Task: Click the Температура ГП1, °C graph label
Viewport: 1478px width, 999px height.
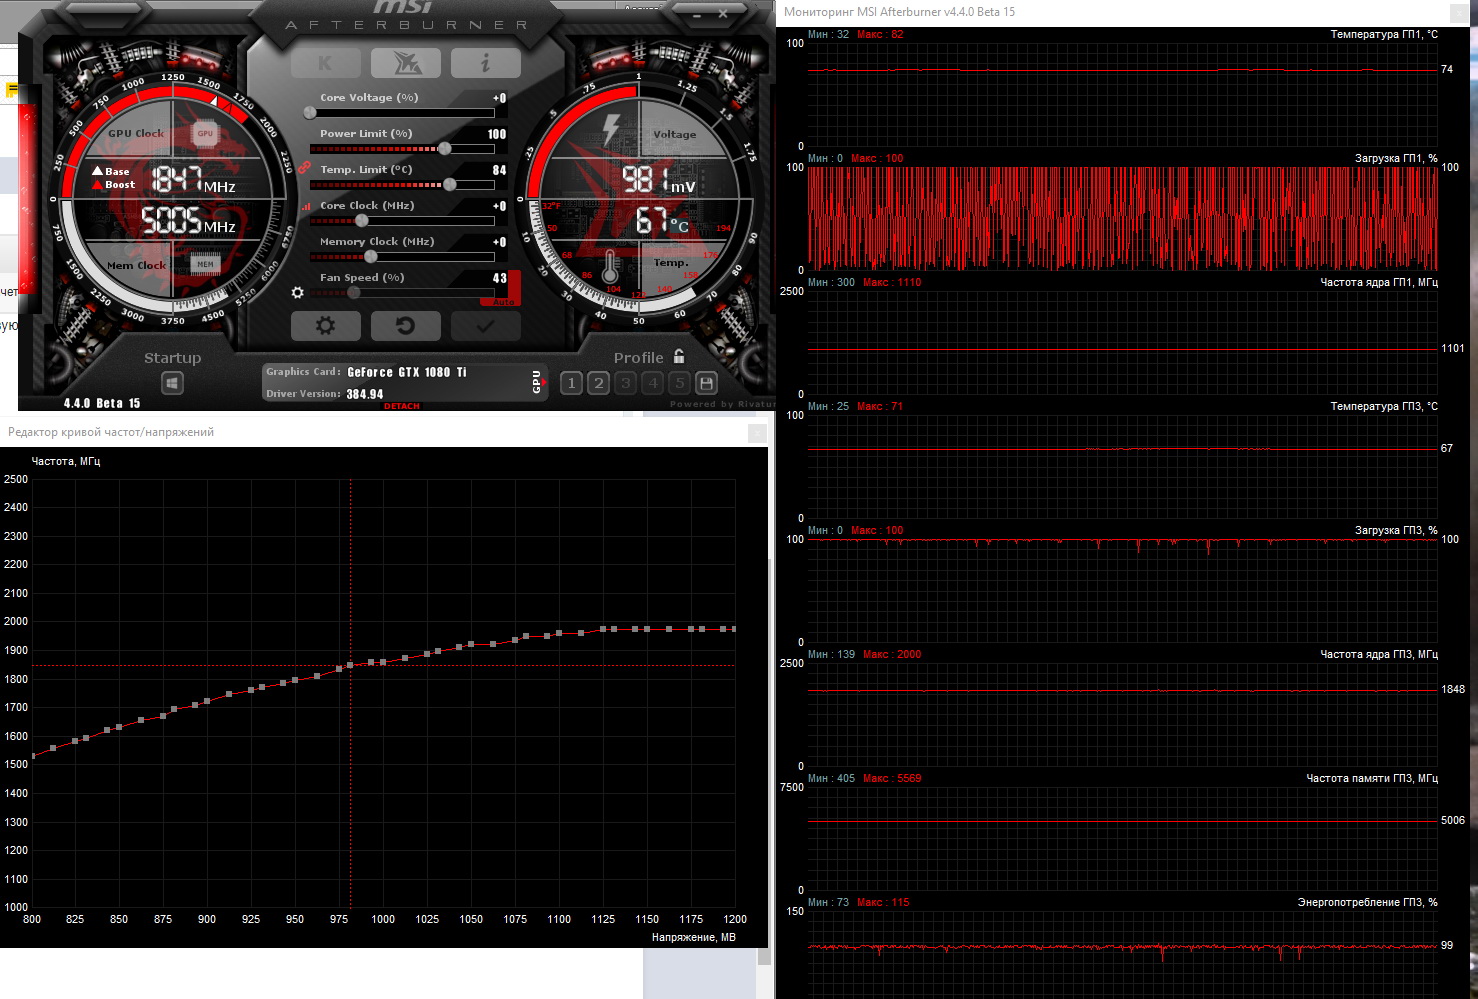Action: click(x=1384, y=34)
